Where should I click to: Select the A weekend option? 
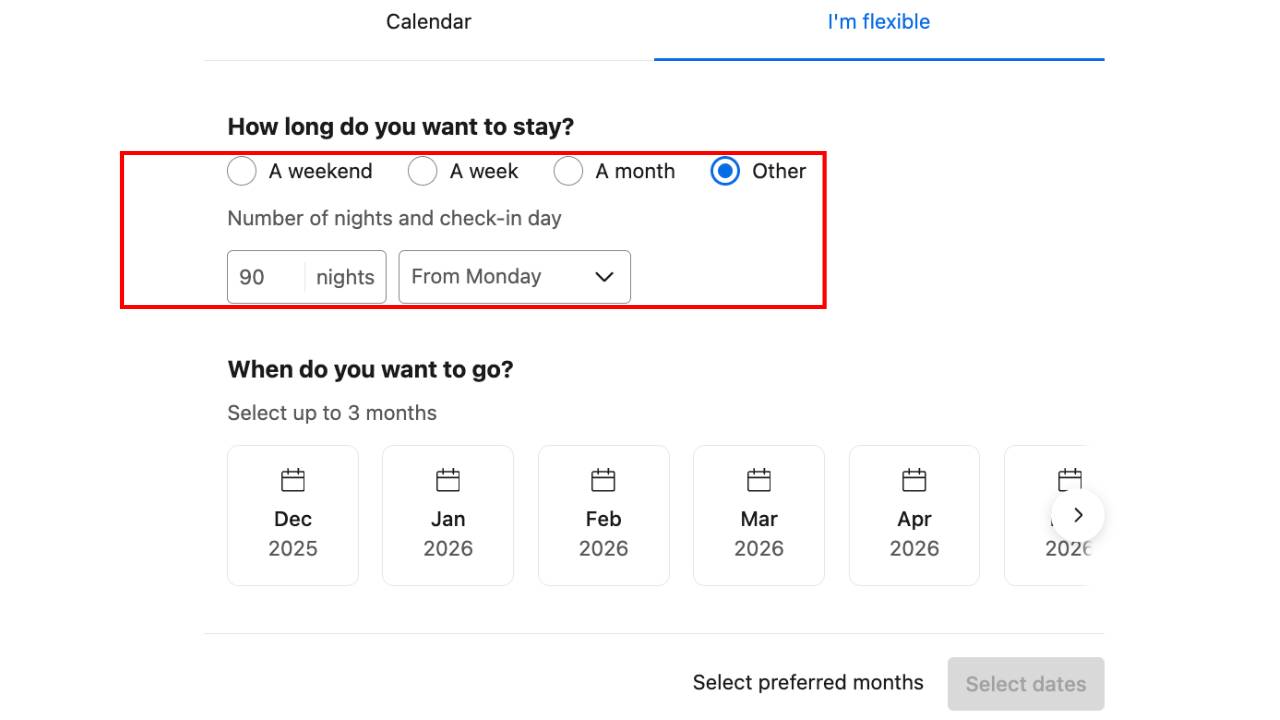point(241,171)
